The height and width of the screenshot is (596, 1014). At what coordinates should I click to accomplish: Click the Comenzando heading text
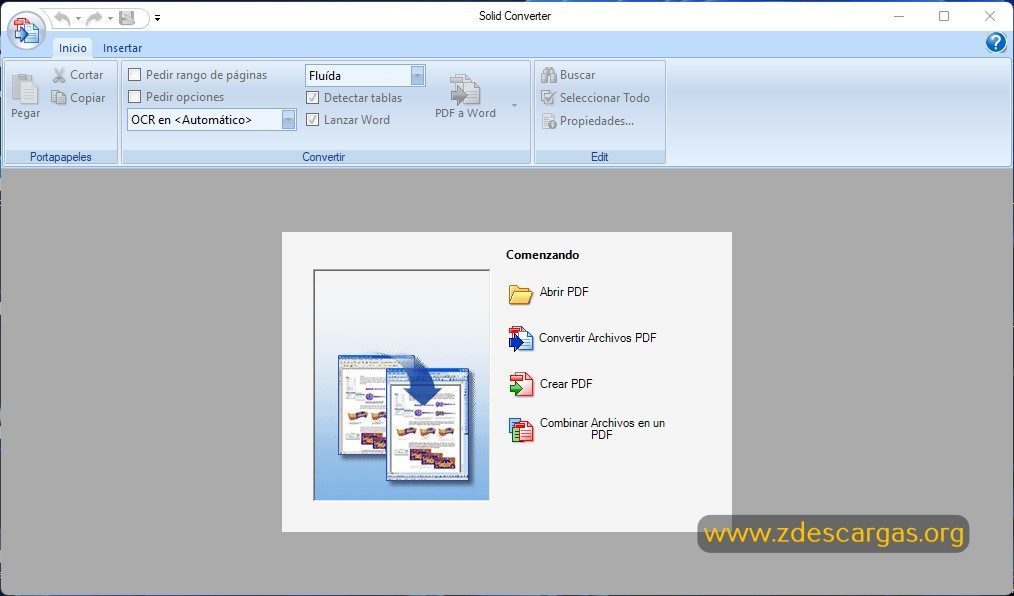543,255
